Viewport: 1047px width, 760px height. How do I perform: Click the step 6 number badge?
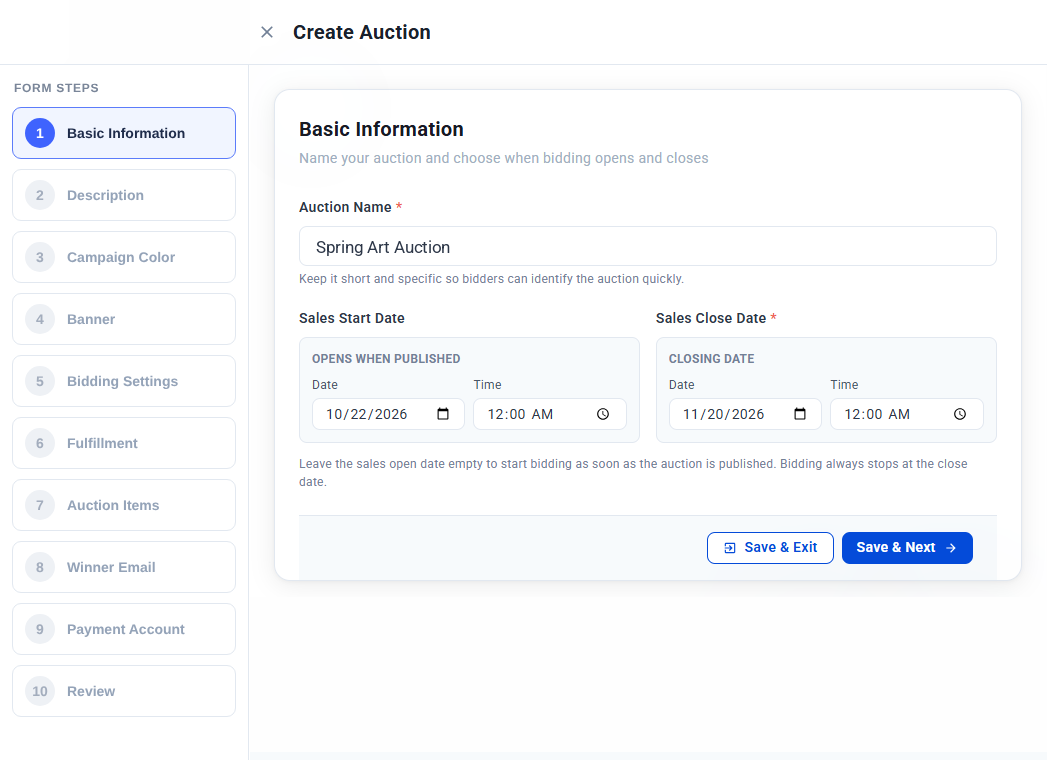tap(40, 443)
